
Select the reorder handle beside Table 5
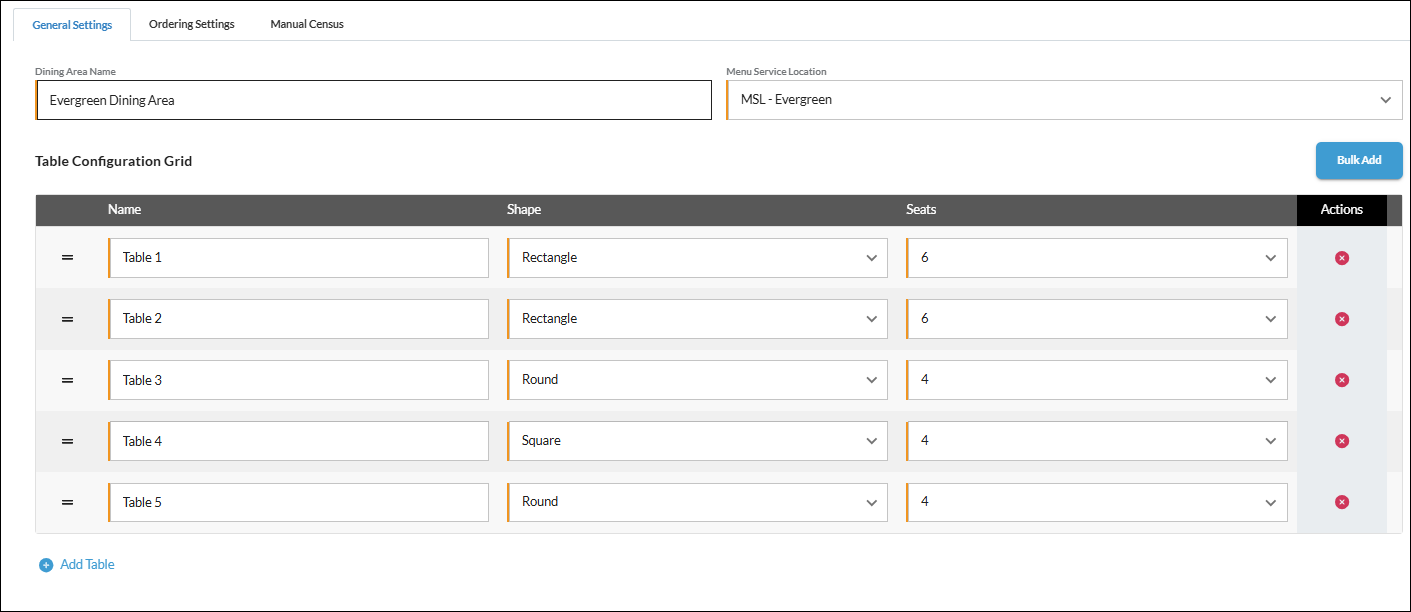point(68,502)
